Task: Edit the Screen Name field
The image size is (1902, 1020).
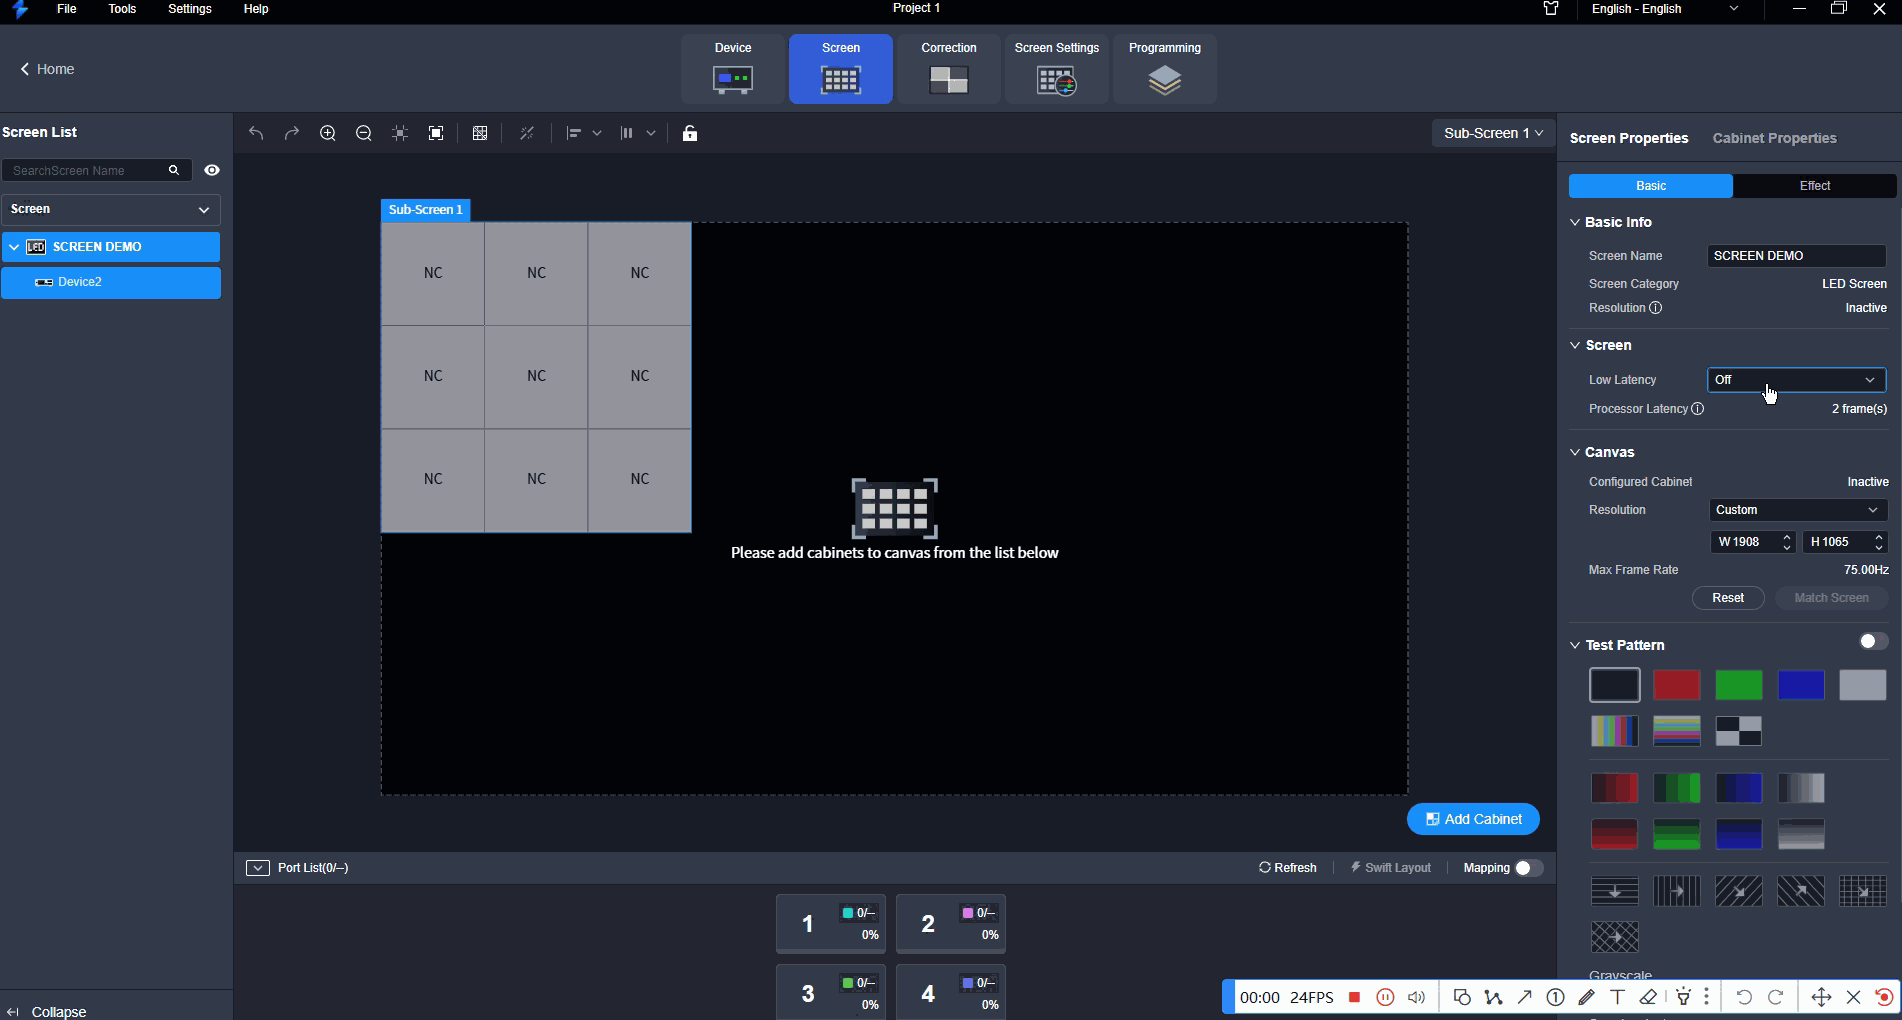Action: [x=1796, y=256]
